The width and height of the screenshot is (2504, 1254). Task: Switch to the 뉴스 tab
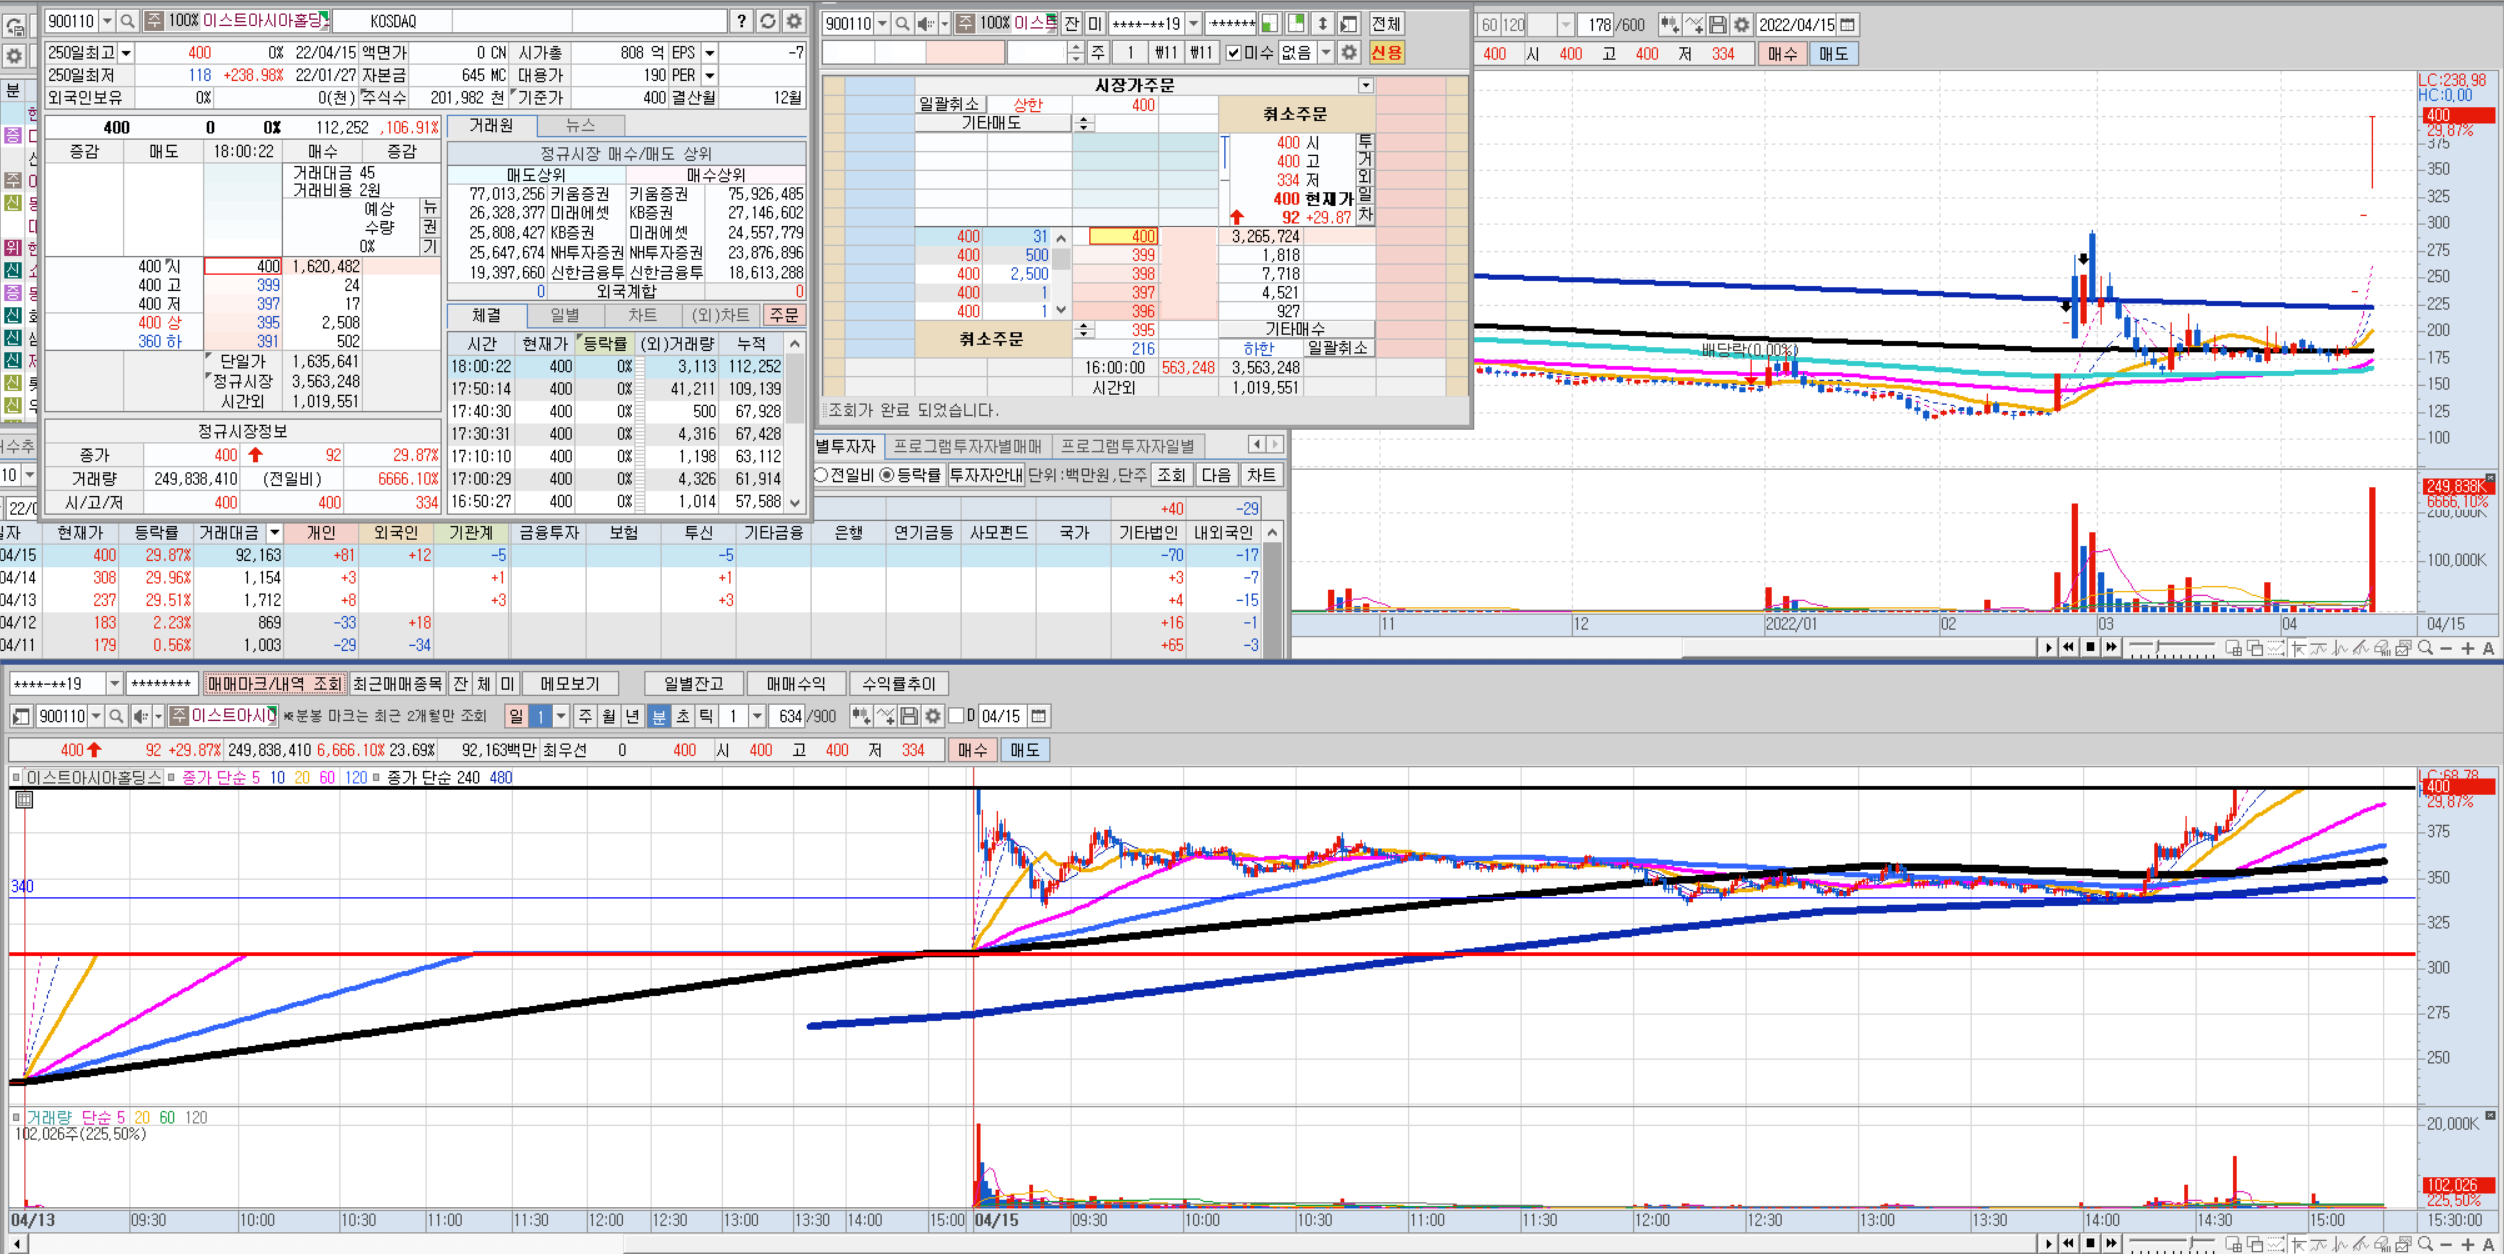coord(581,126)
